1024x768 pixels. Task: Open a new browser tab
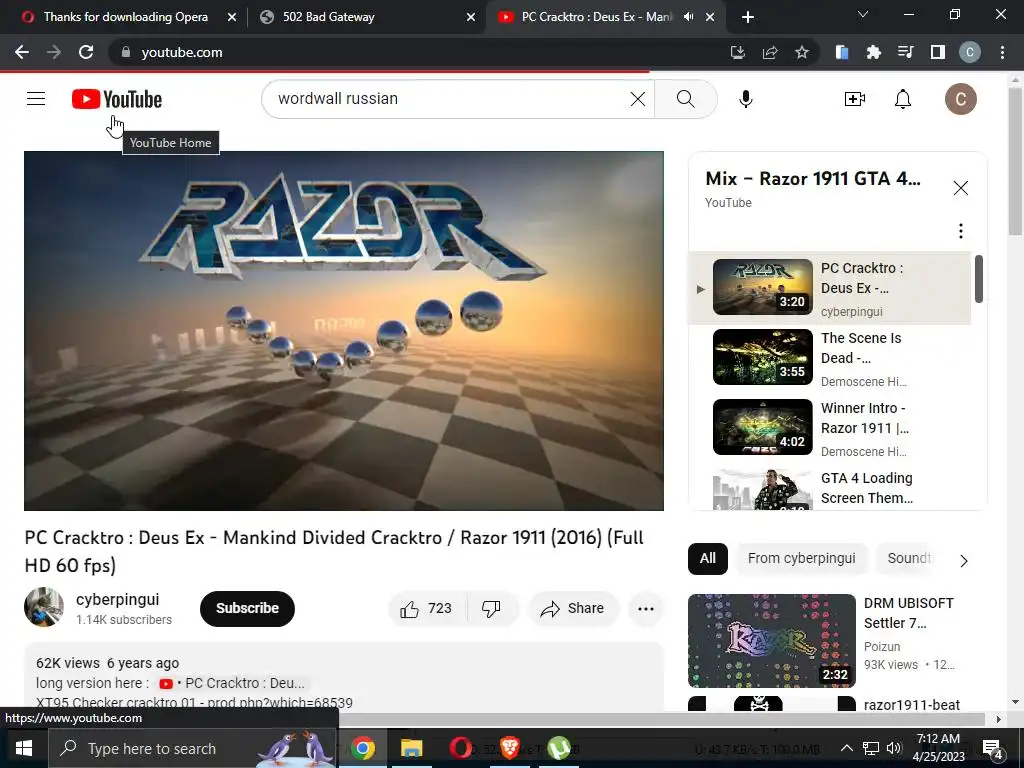point(748,17)
